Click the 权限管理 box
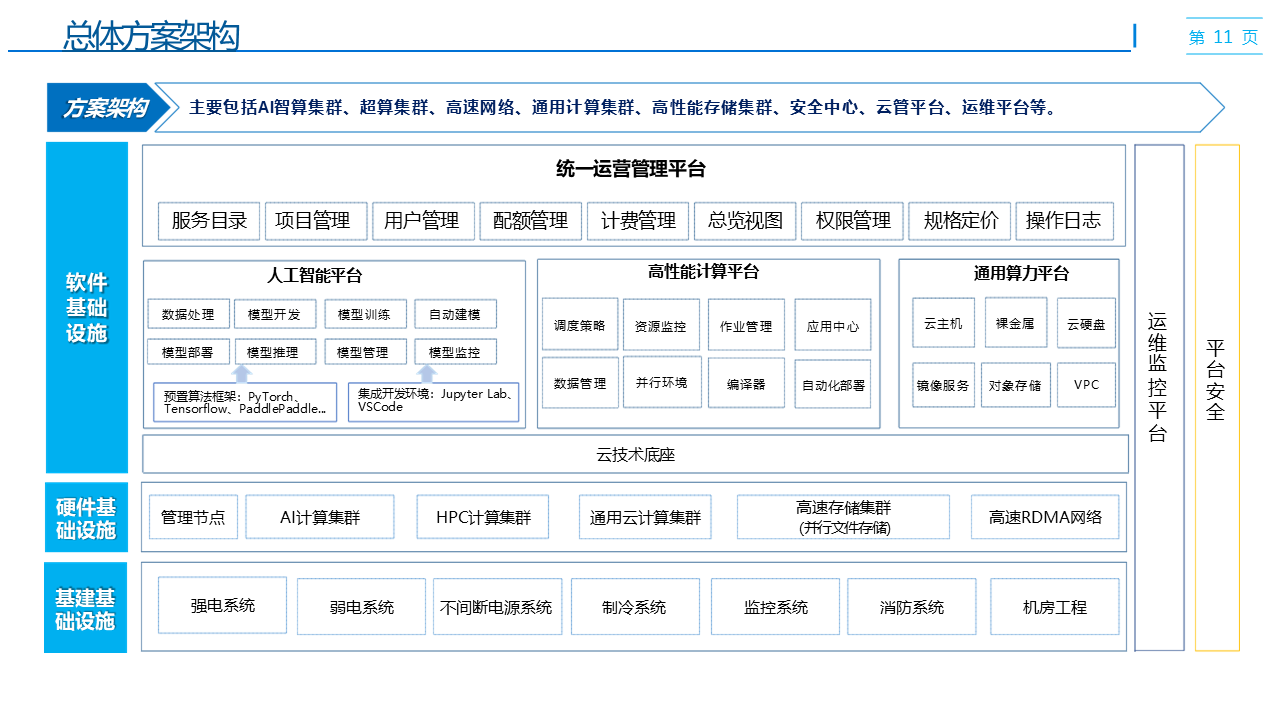 (854, 221)
